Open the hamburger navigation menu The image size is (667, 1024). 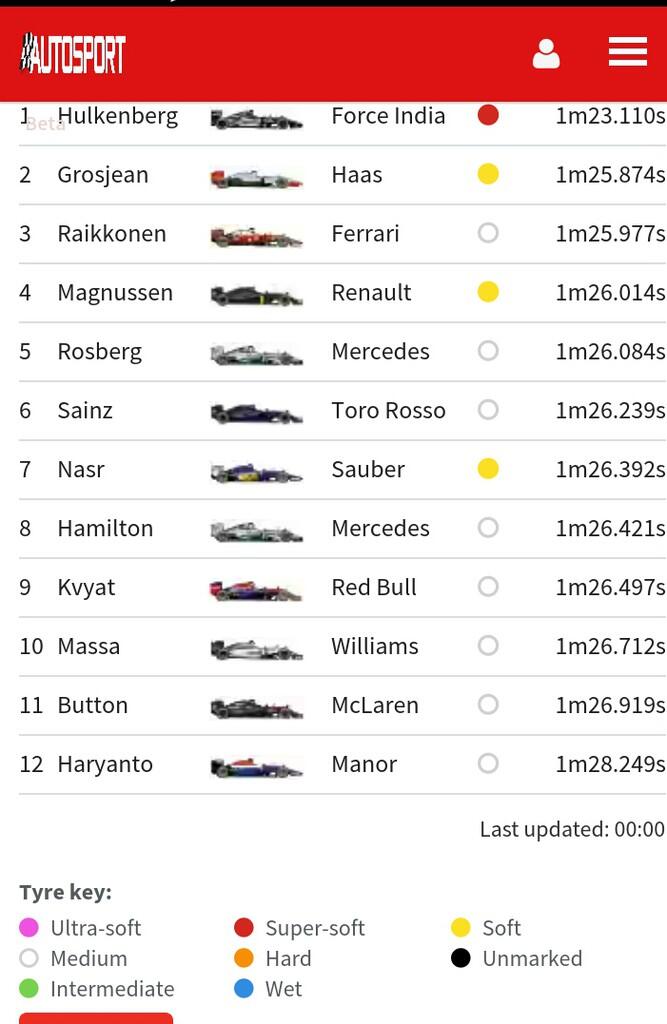click(x=627, y=52)
